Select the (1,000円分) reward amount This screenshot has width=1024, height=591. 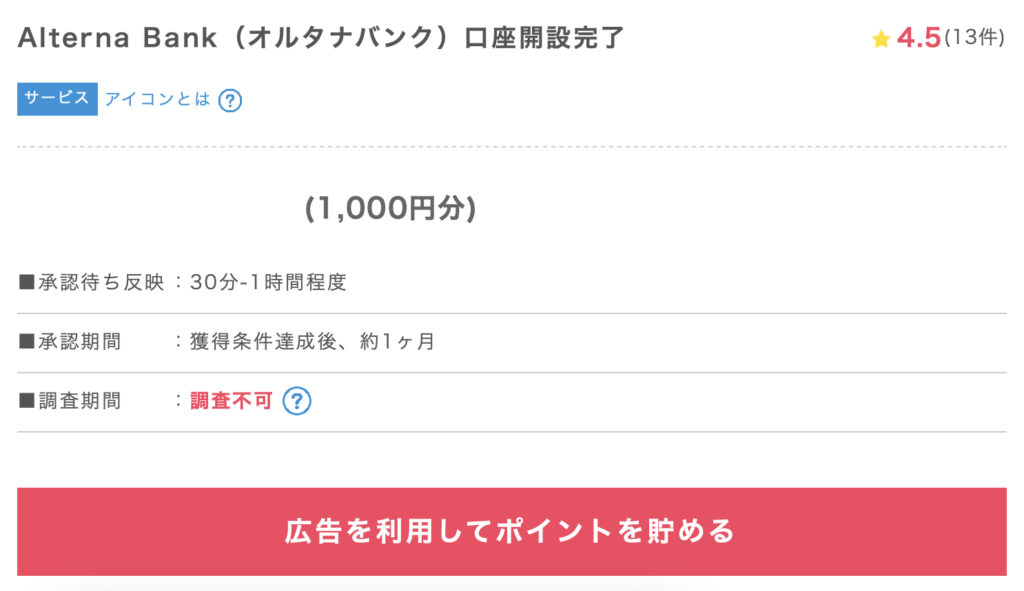pyautogui.click(x=391, y=208)
